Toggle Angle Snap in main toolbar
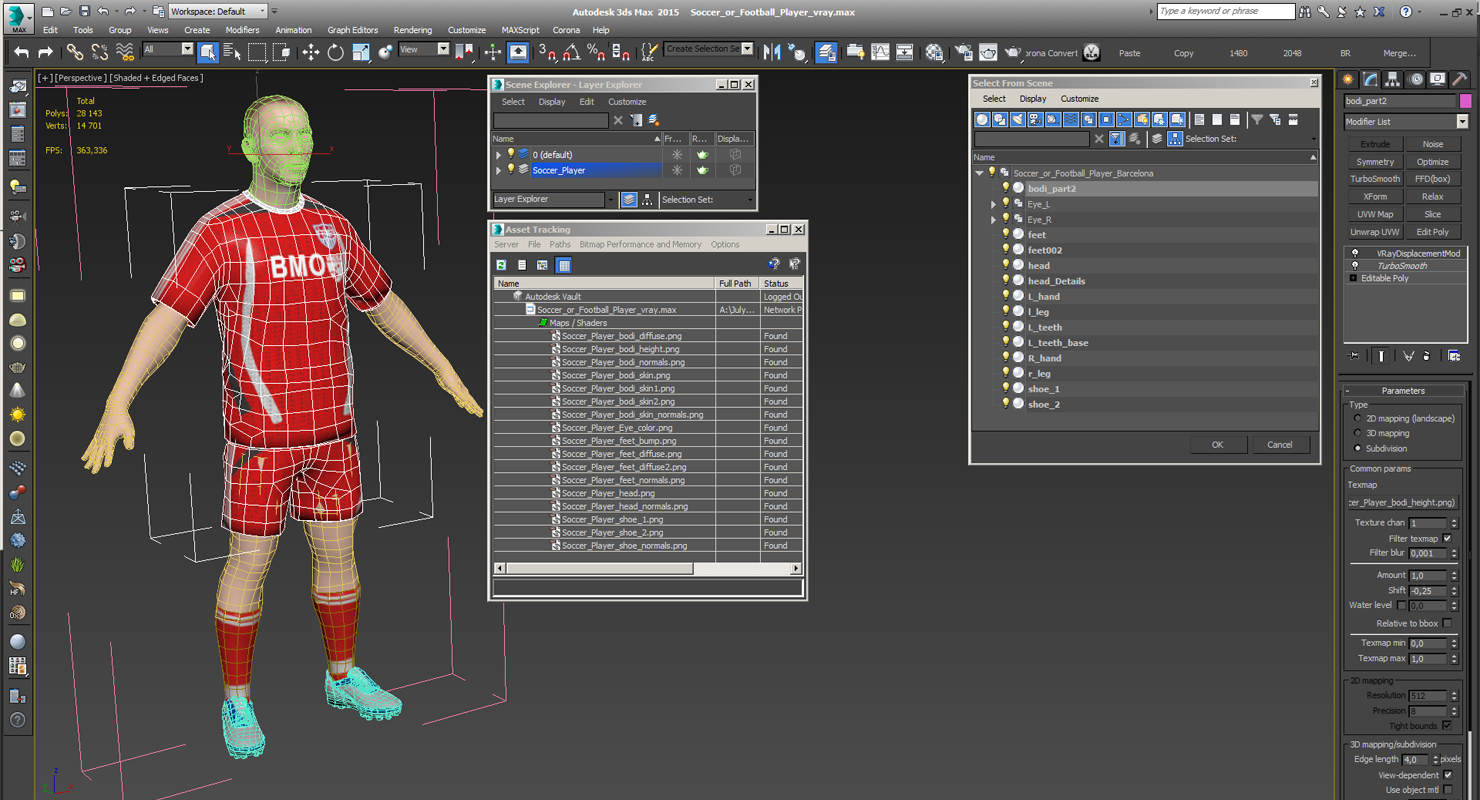 pos(571,52)
